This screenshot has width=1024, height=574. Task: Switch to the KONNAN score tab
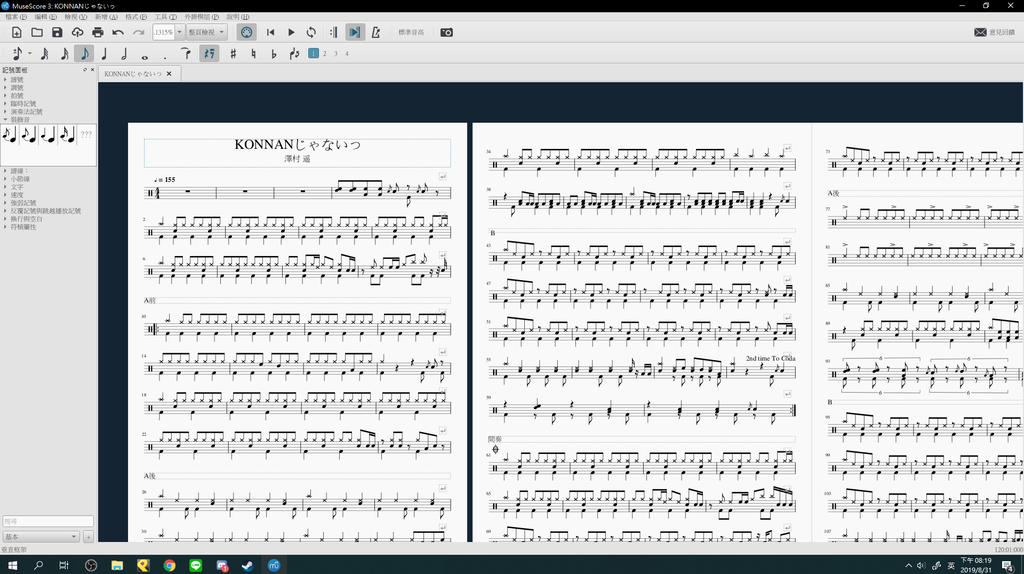133,74
